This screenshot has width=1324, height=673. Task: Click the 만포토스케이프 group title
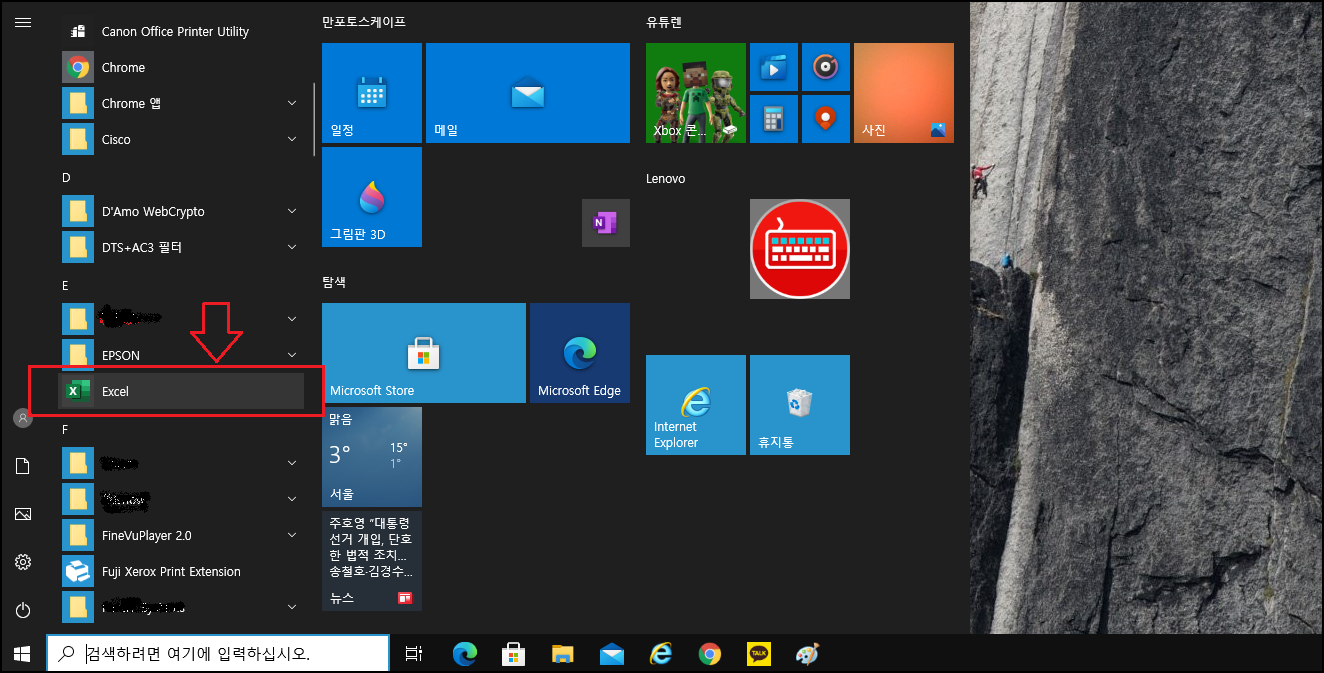coord(364,21)
